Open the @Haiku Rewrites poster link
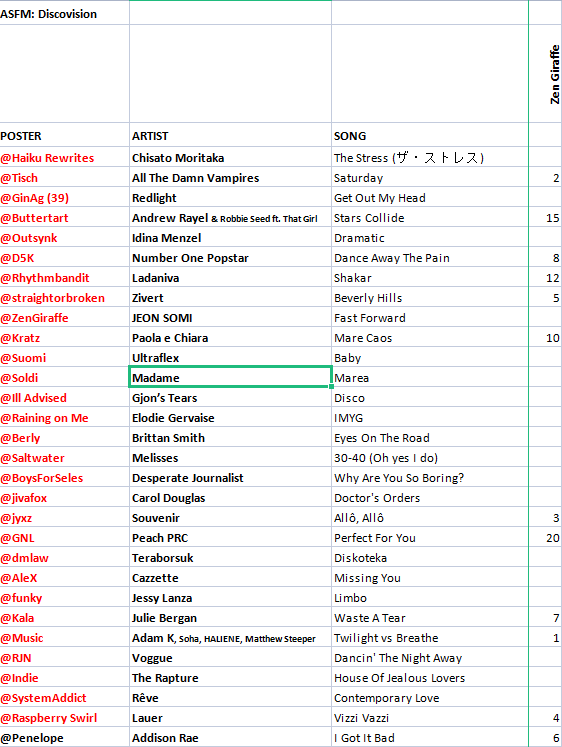Screen dimensions: 562x747 click(x=47, y=158)
